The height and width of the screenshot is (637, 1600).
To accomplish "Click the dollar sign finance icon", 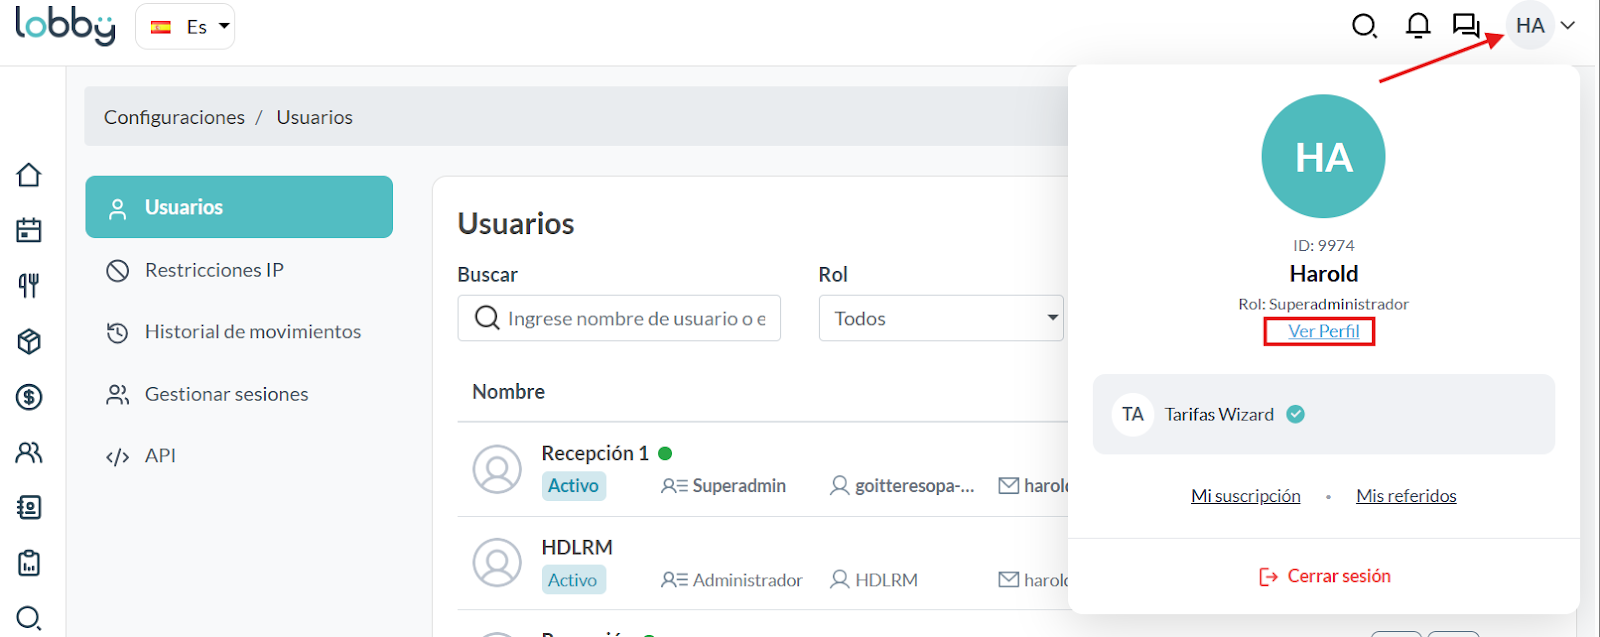I will click(x=29, y=397).
